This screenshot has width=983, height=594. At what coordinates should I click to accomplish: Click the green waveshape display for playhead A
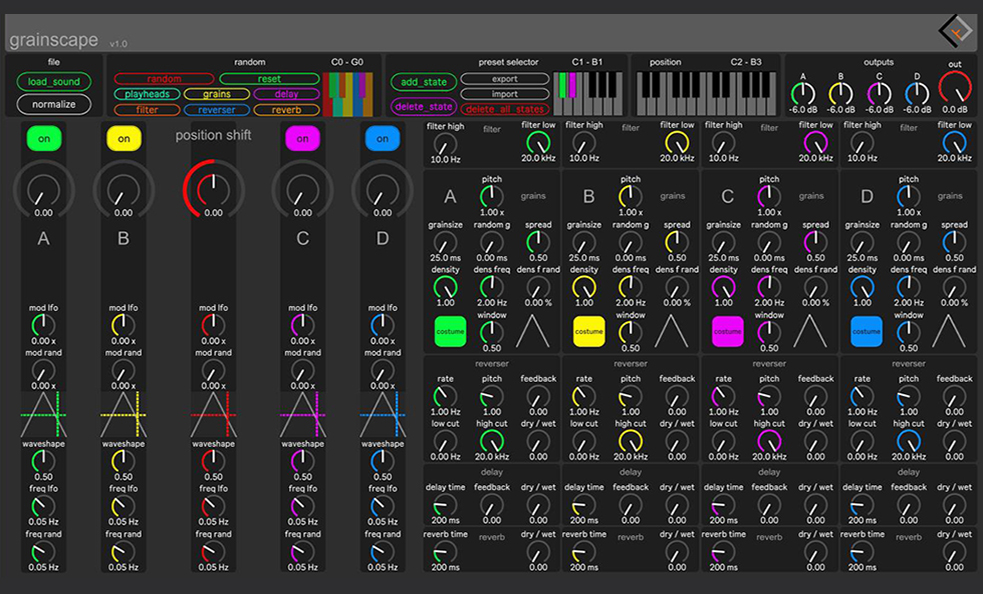tap(43, 413)
